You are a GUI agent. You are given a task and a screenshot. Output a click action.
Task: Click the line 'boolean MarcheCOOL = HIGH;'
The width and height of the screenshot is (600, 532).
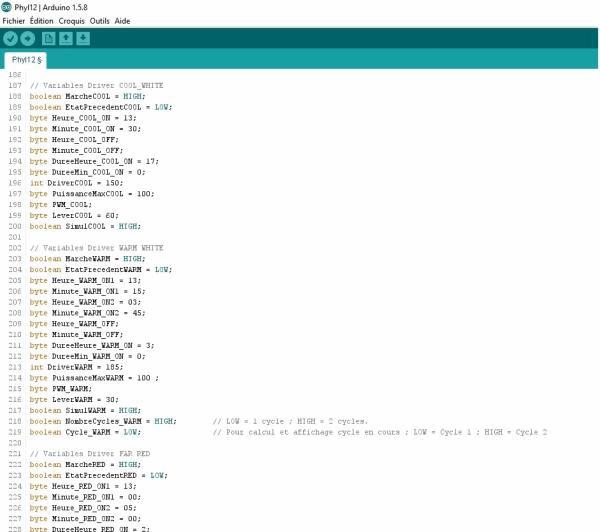click(x=88, y=96)
